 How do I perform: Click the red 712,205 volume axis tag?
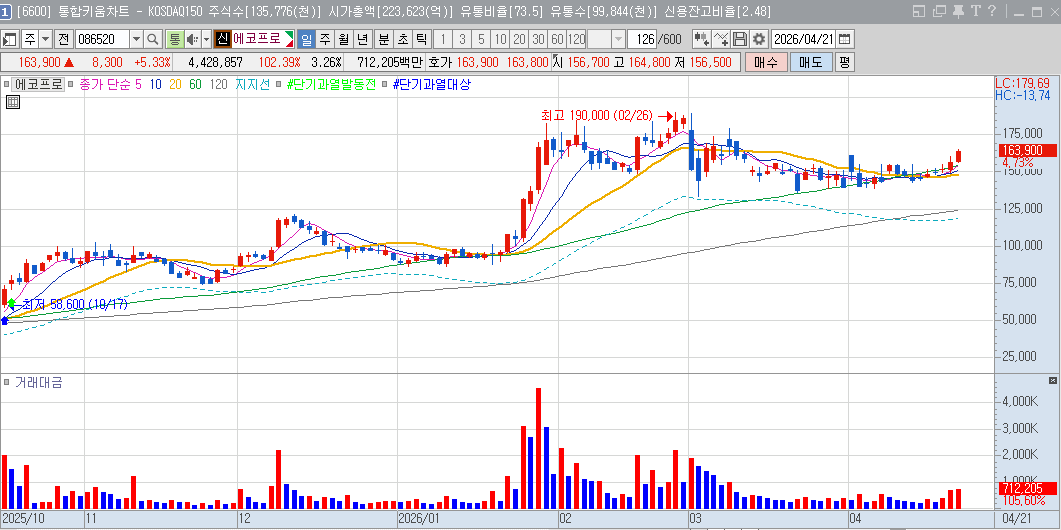1026,488
